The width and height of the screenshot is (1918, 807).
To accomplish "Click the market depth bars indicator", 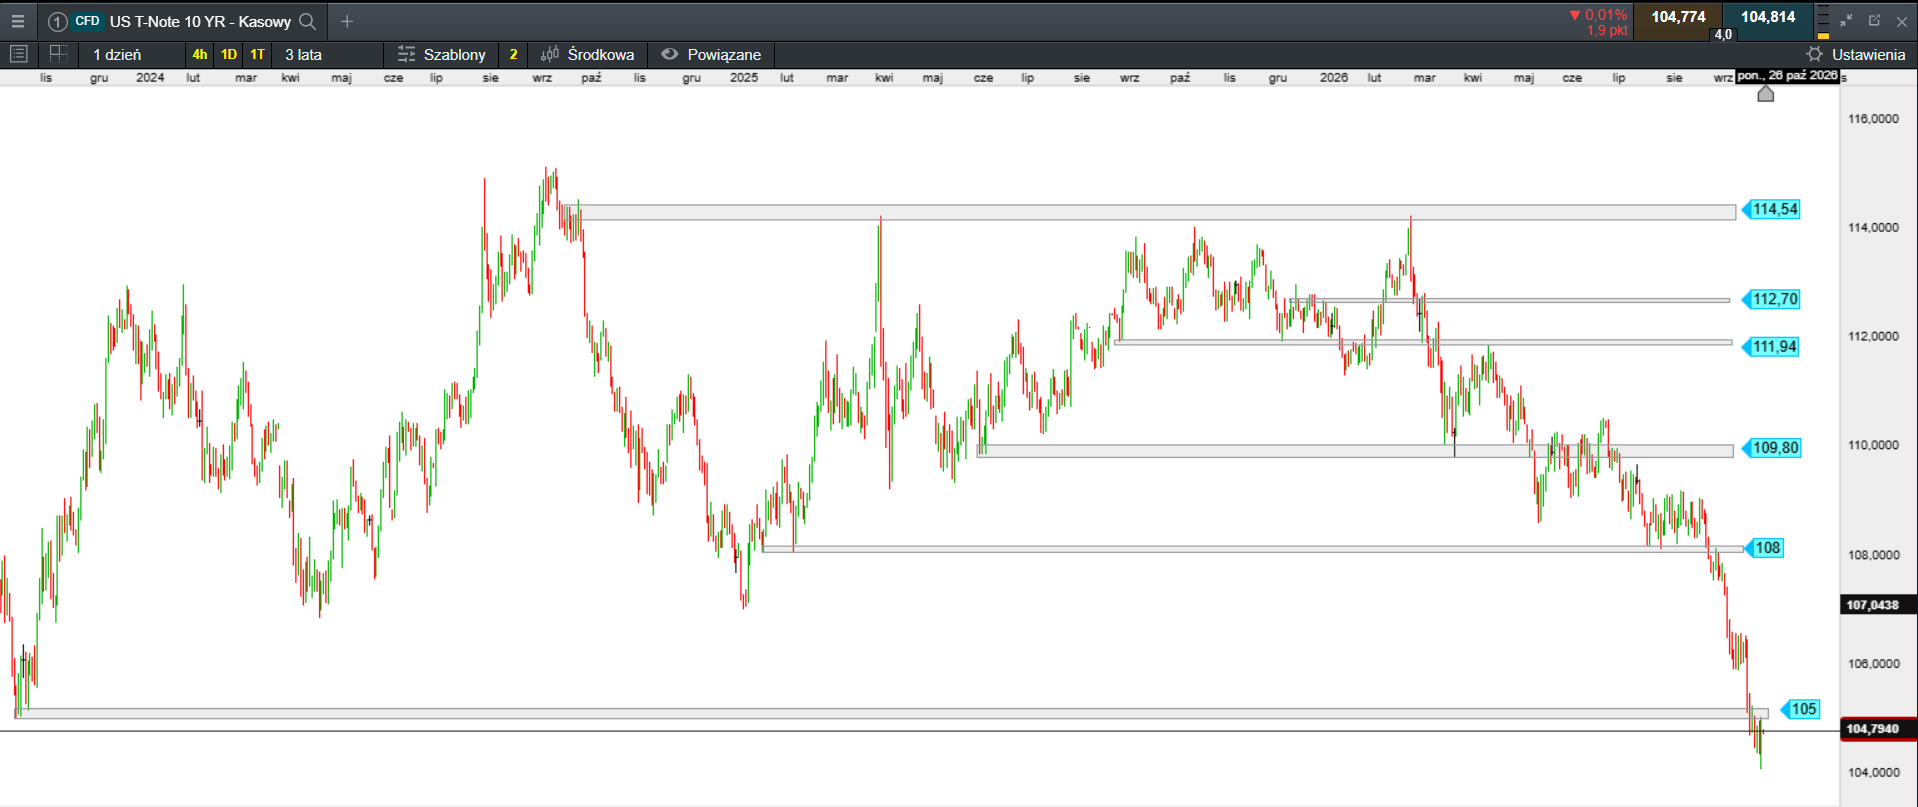I will click(x=1823, y=21).
